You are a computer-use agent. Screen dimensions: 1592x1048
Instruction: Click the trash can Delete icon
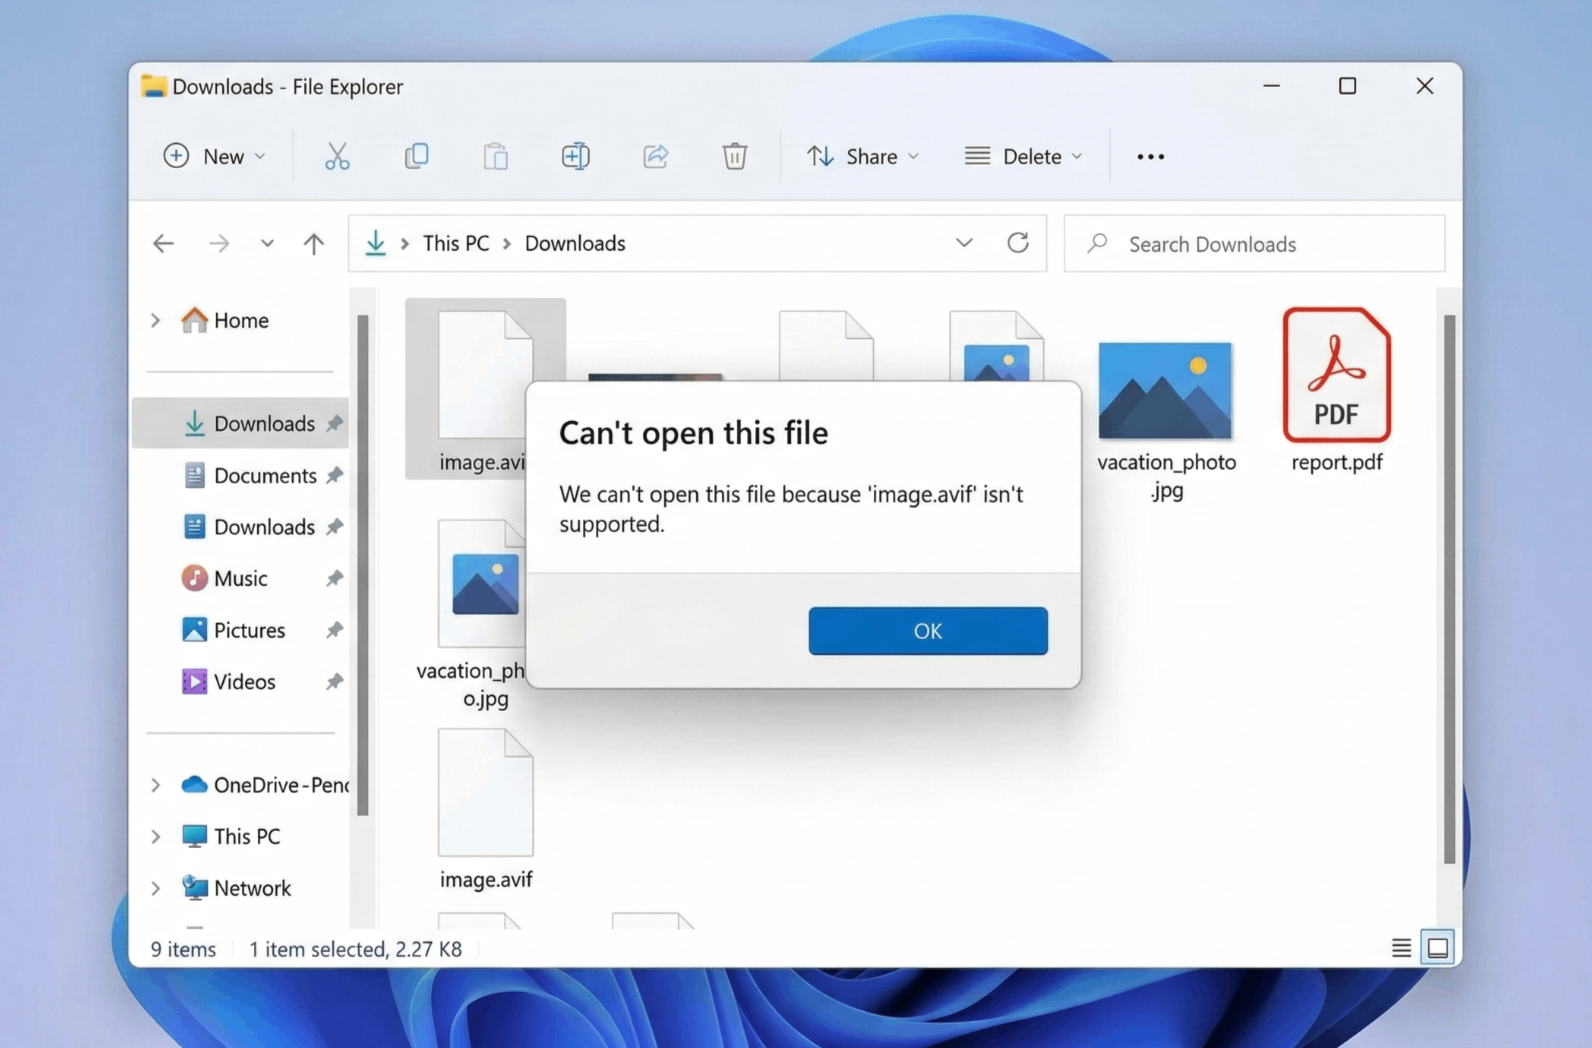735,156
